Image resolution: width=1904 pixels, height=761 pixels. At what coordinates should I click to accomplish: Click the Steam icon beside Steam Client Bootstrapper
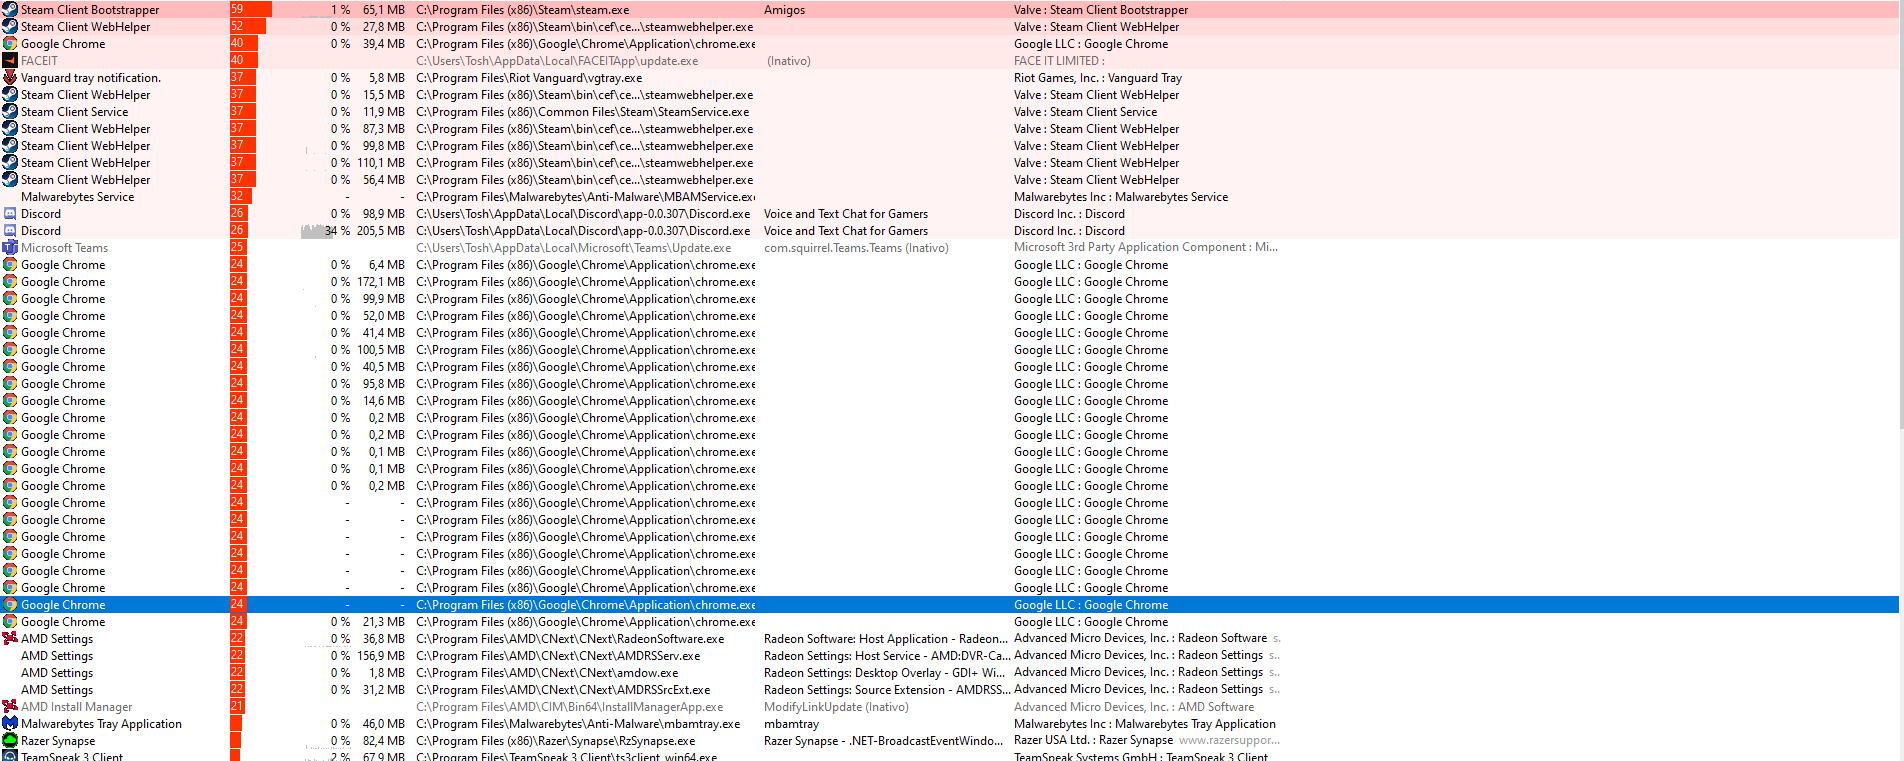pyautogui.click(x=10, y=10)
